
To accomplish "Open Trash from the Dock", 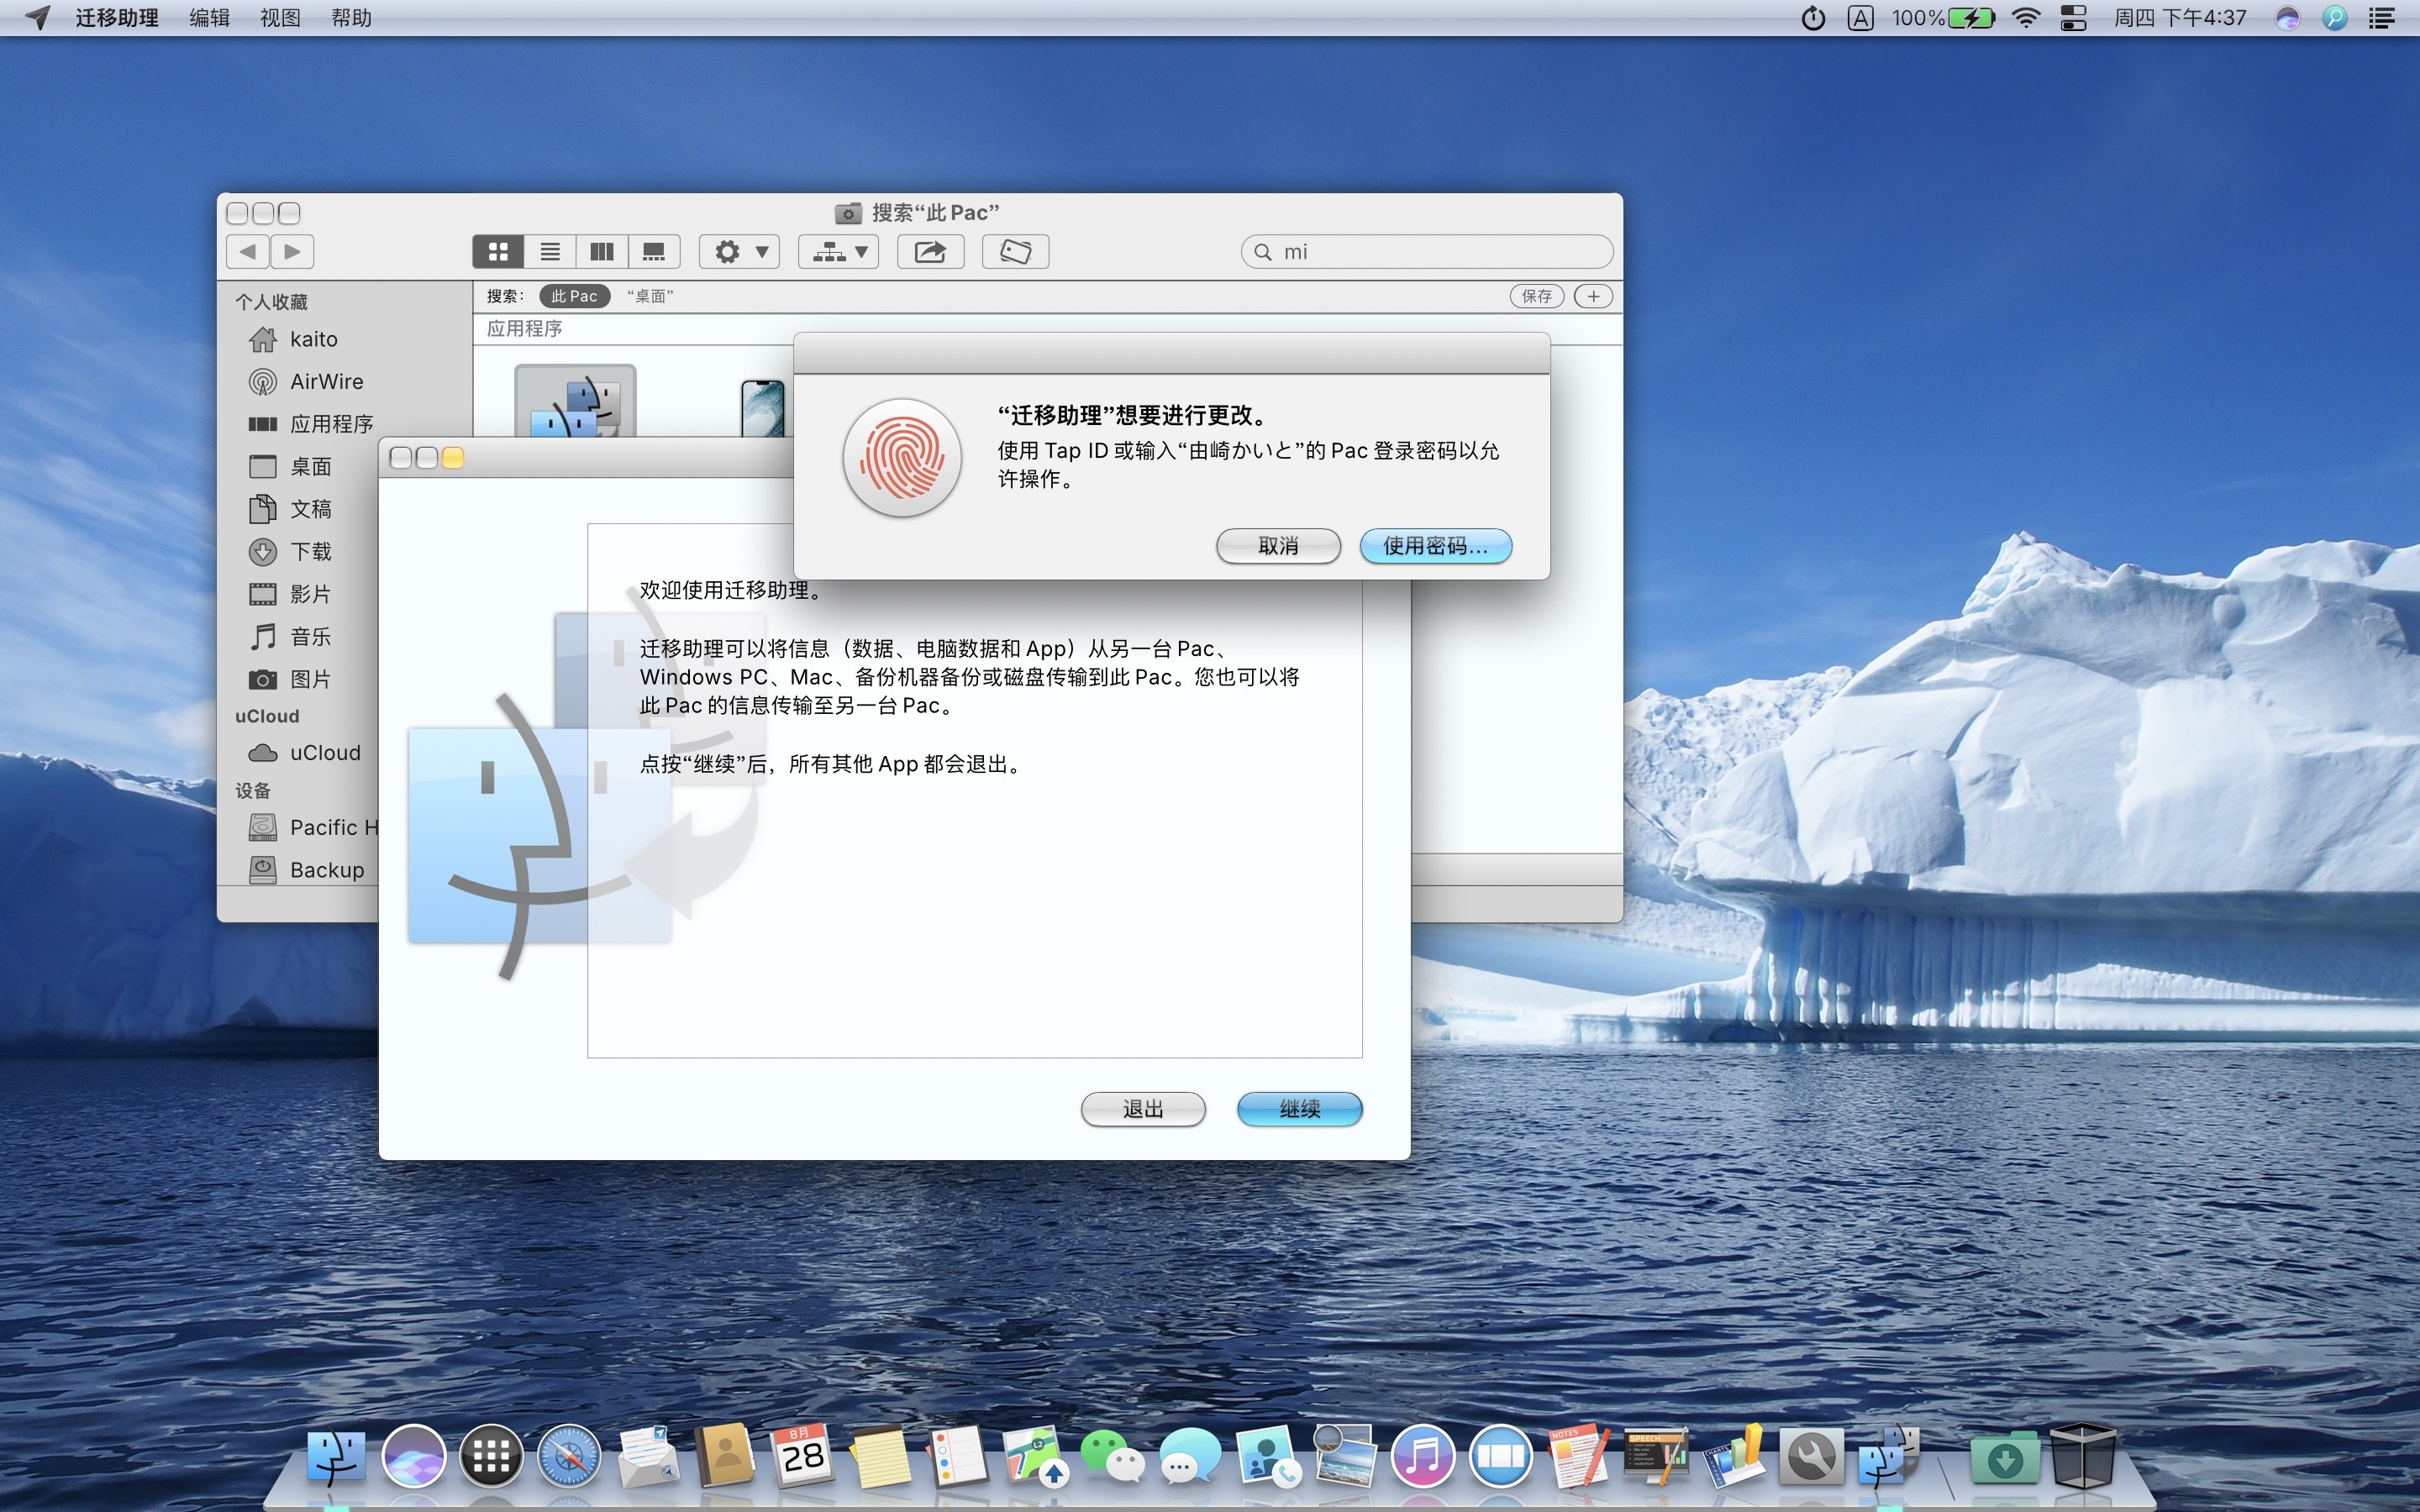I will [x=2082, y=1457].
